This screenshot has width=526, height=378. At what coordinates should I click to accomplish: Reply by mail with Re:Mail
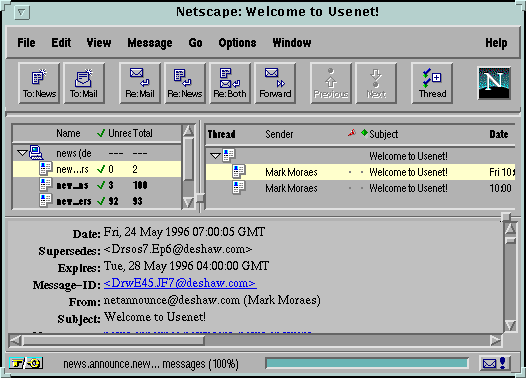(140, 83)
